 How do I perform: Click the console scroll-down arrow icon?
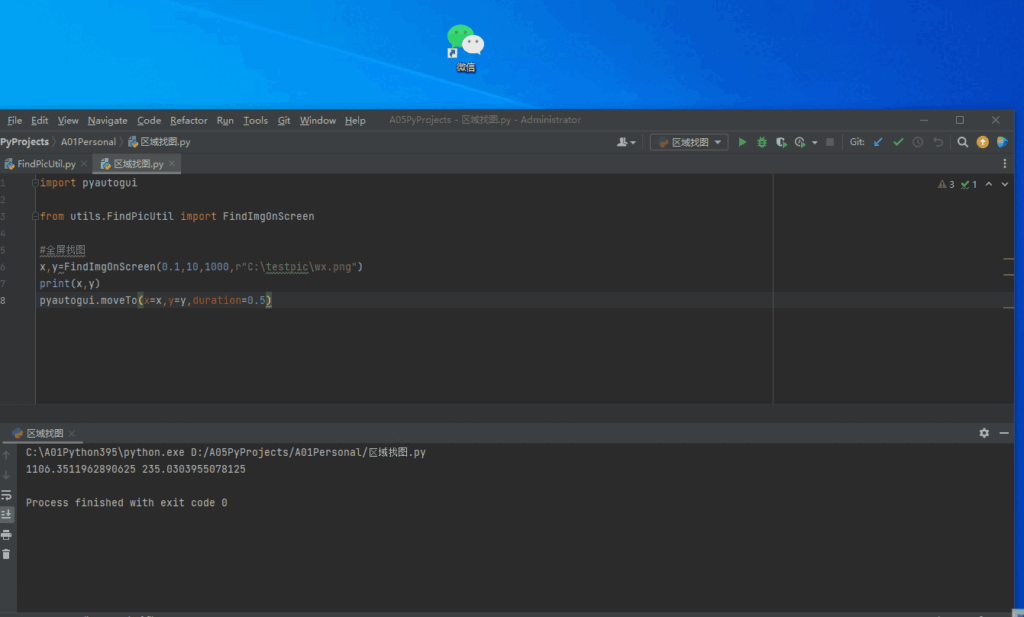click(x=7, y=475)
